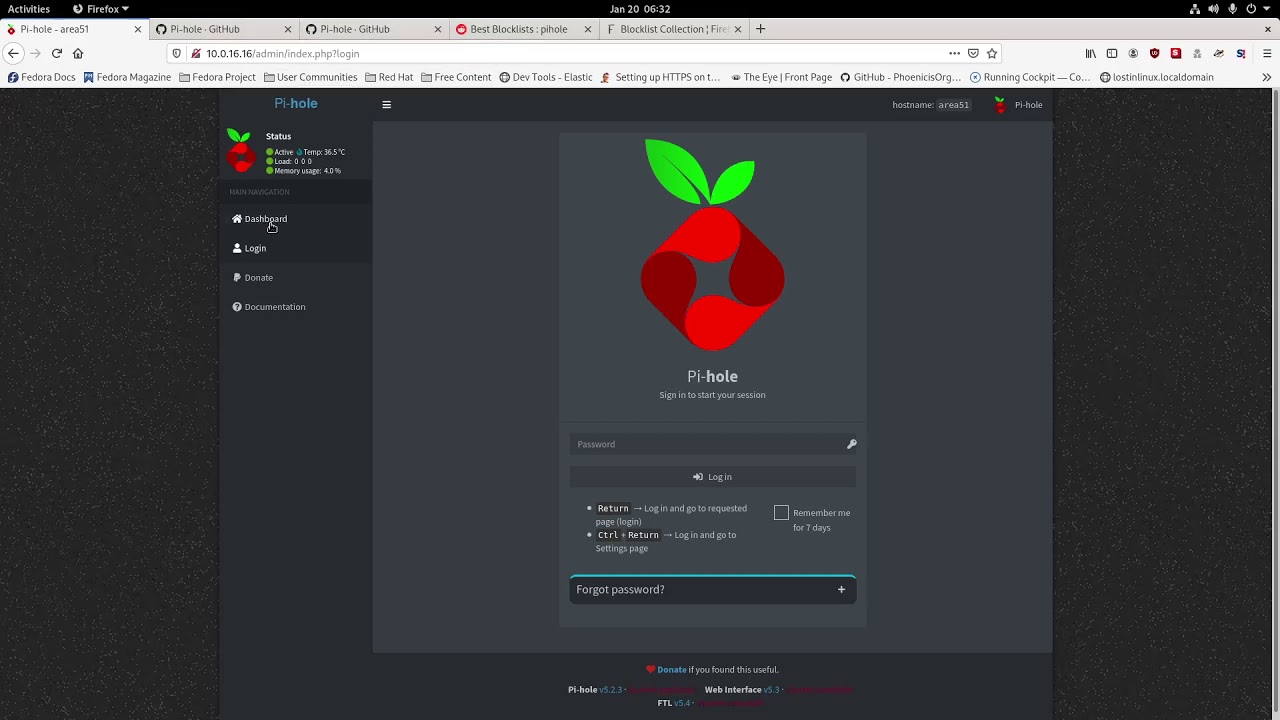
Task: Switch to Blocklist Collection tab
Action: 674,29
